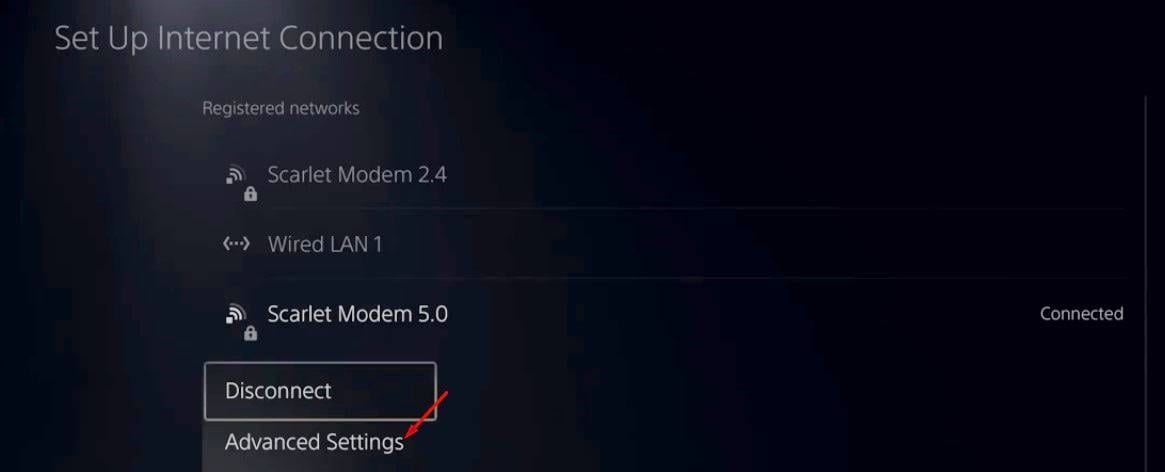Click the Disconnect button
This screenshot has height=472, width=1165.
pos(319,391)
